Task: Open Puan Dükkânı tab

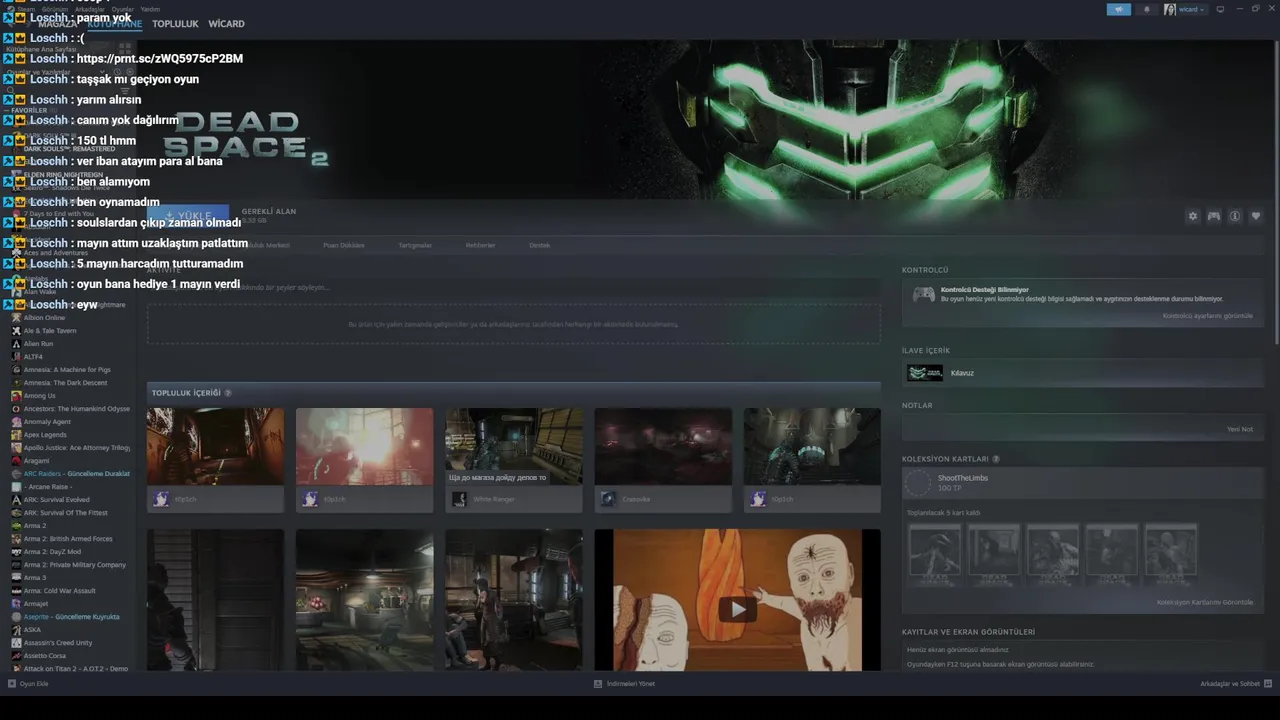Action: [344, 245]
